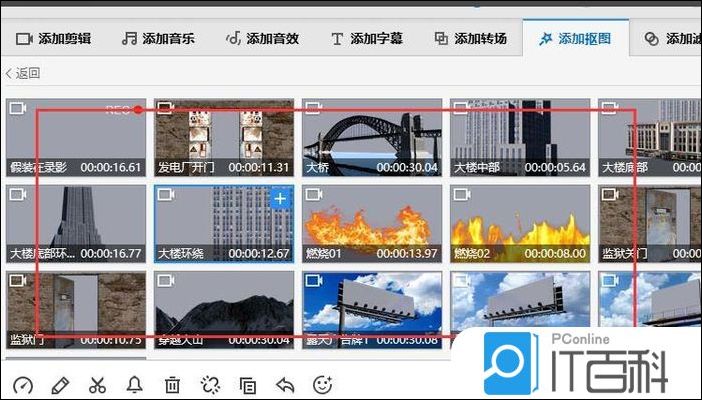Screen dimensions: 702x400
Task: Undo with the curved arrow icon
Action: coord(285,385)
